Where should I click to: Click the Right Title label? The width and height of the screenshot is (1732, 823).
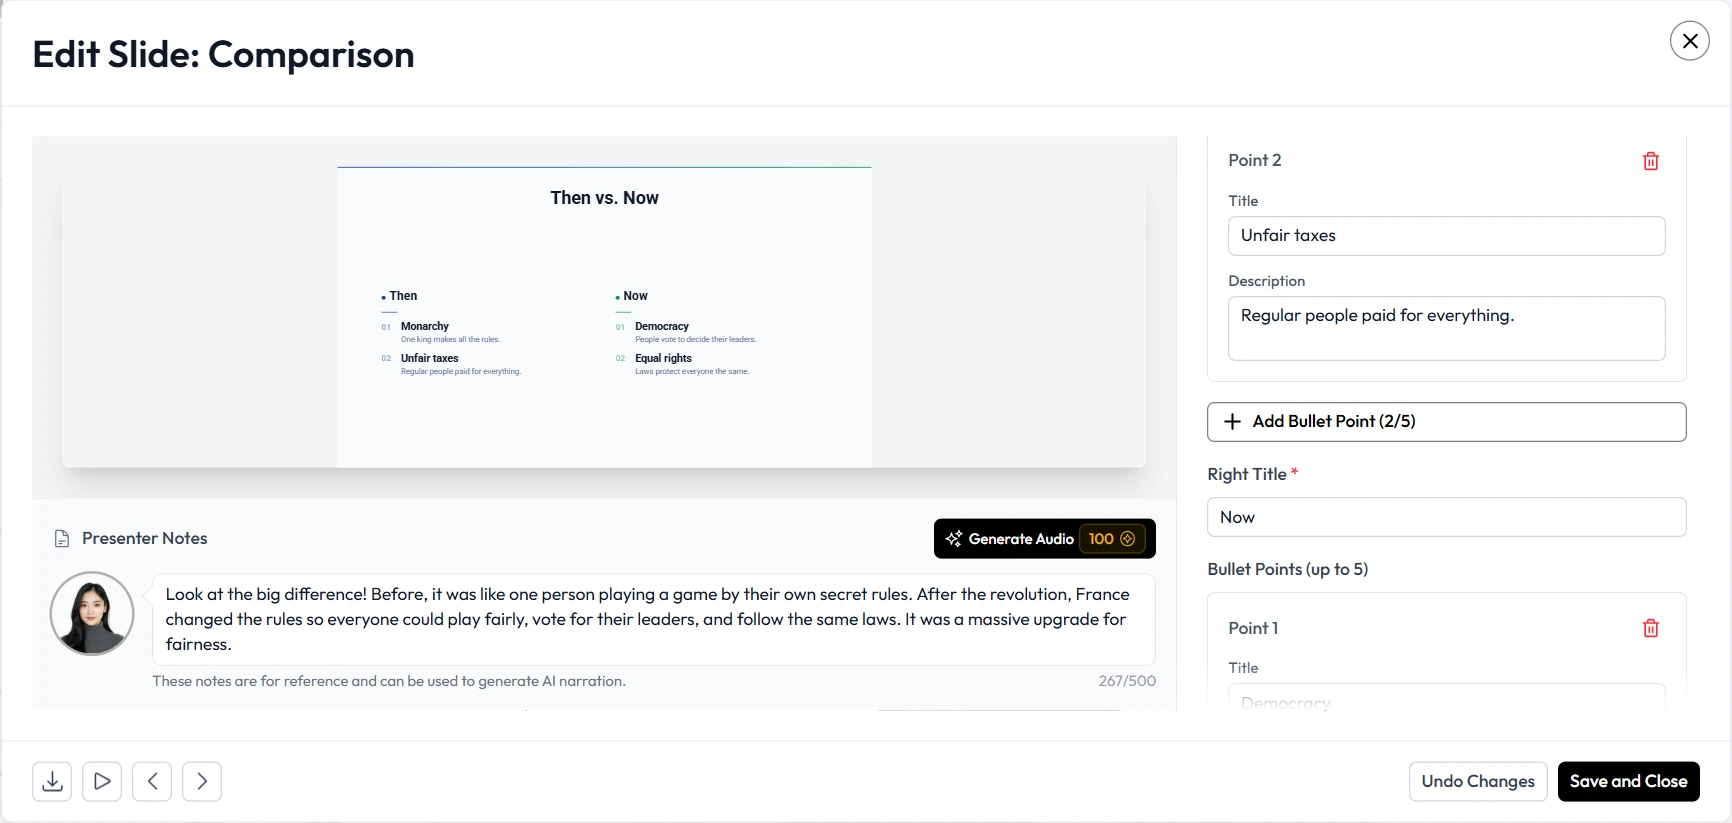click(x=1247, y=474)
